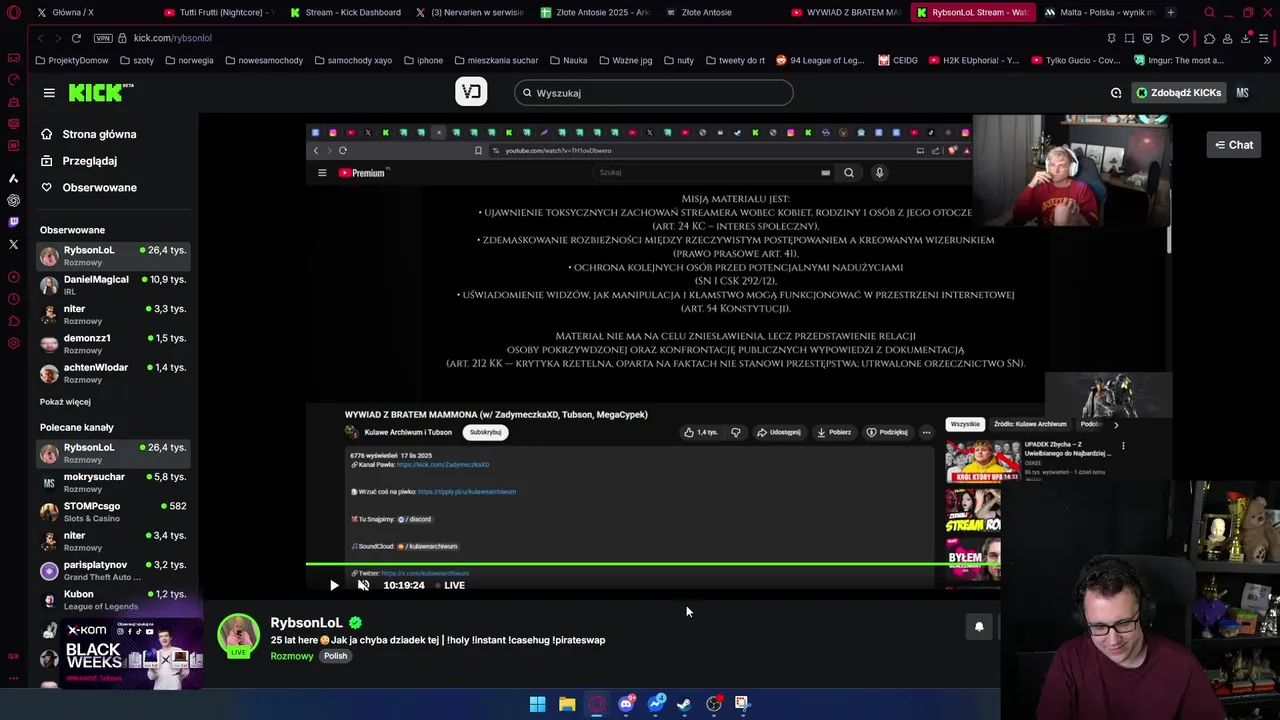Open the Chat panel button
The width and height of the screenshot is (1280, 720).
tap(1234, 145)
